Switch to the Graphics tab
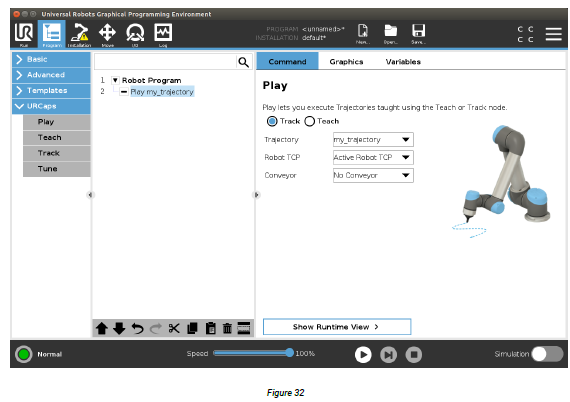570x402 pixels. [346, 61]
